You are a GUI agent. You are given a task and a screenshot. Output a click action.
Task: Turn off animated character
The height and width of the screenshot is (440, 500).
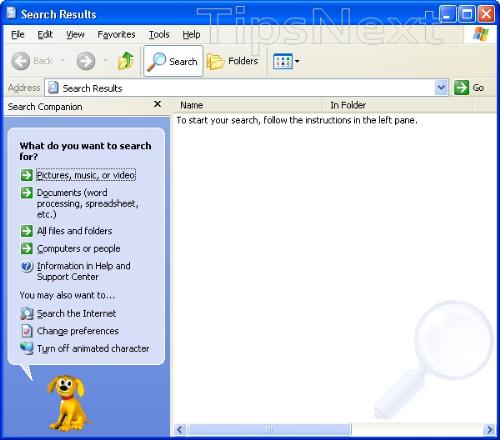(93, 348)
